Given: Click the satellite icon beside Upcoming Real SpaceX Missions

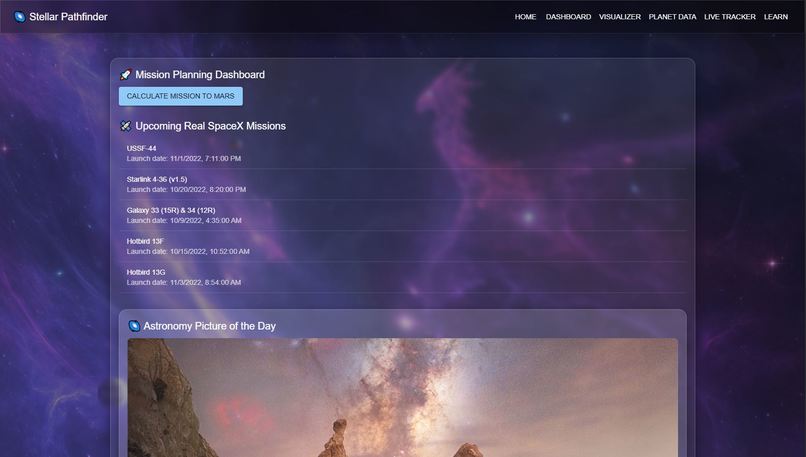Looking at the screenshot, I should click(x=125, y=126).
